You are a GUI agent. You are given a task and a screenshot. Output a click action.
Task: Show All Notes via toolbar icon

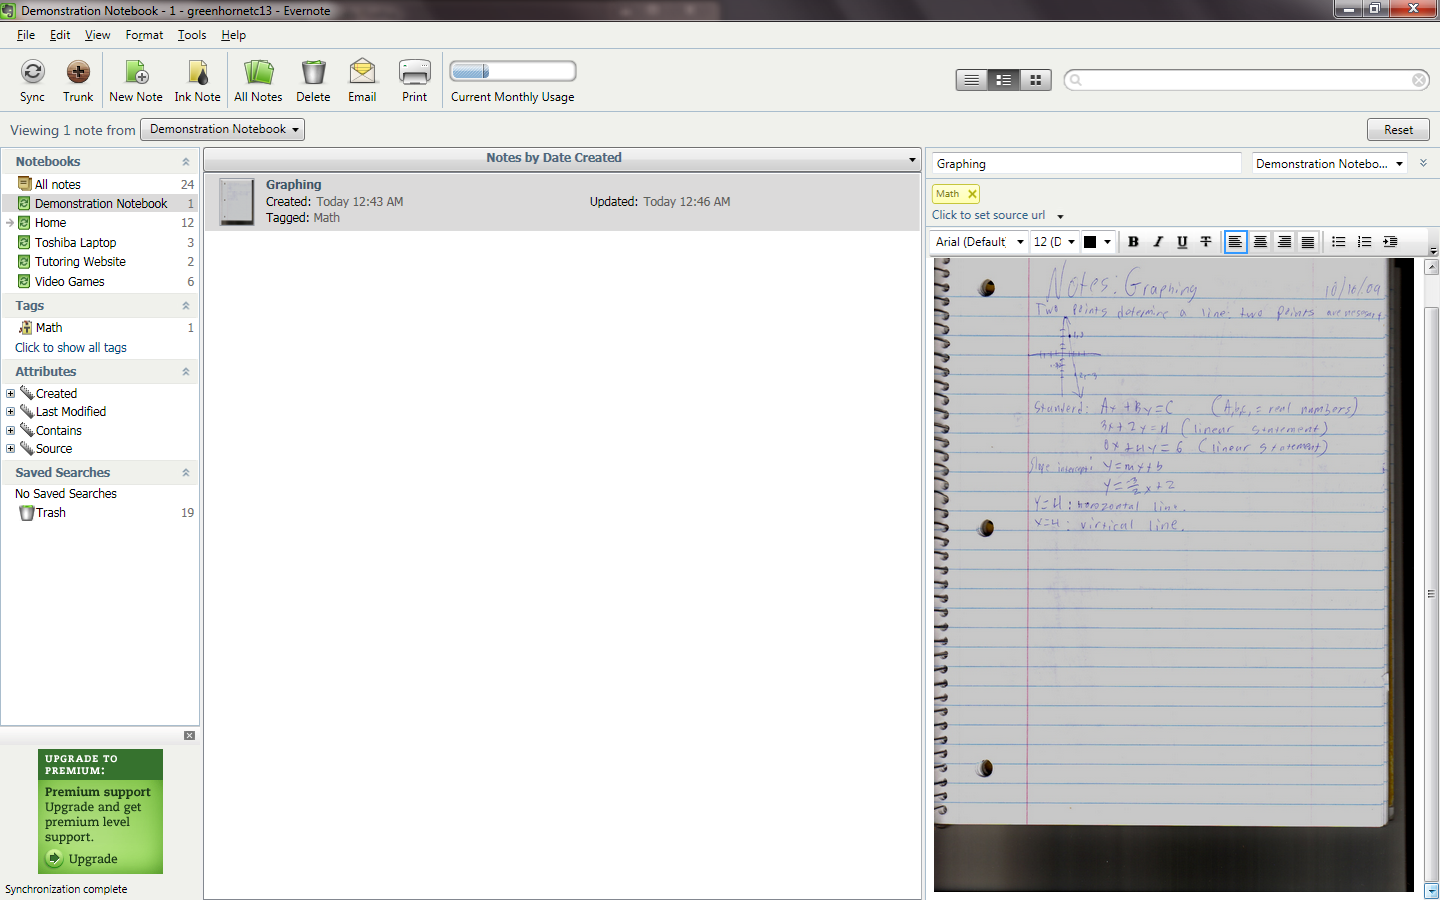coord(258,80)
